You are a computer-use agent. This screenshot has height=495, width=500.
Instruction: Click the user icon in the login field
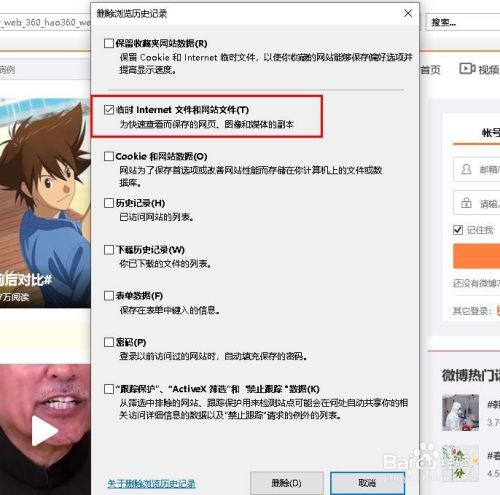pos(466,169)
